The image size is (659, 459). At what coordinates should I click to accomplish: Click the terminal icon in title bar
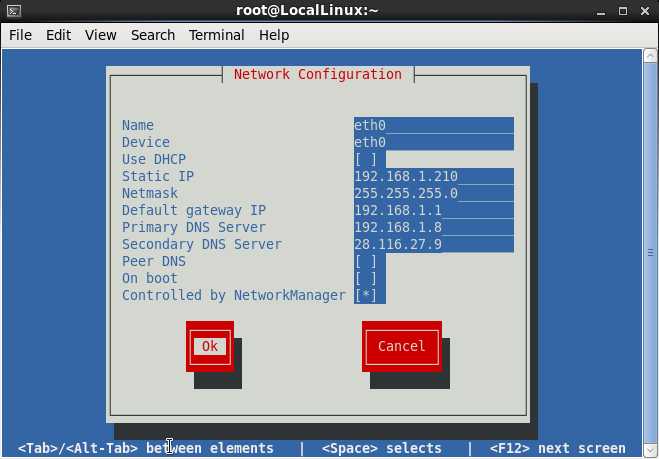(x=14, y=11)
